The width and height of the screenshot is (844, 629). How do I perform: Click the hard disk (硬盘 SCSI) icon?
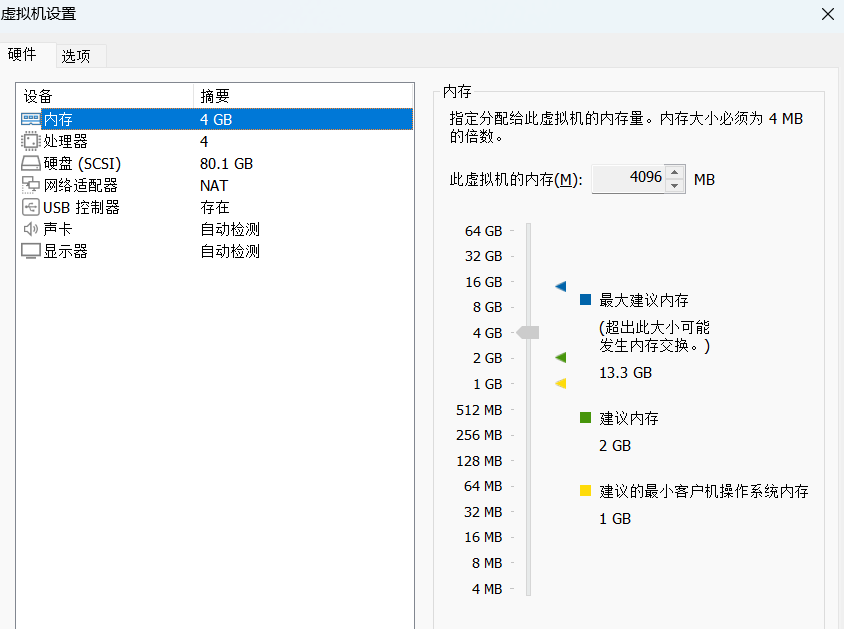[31, 163]
